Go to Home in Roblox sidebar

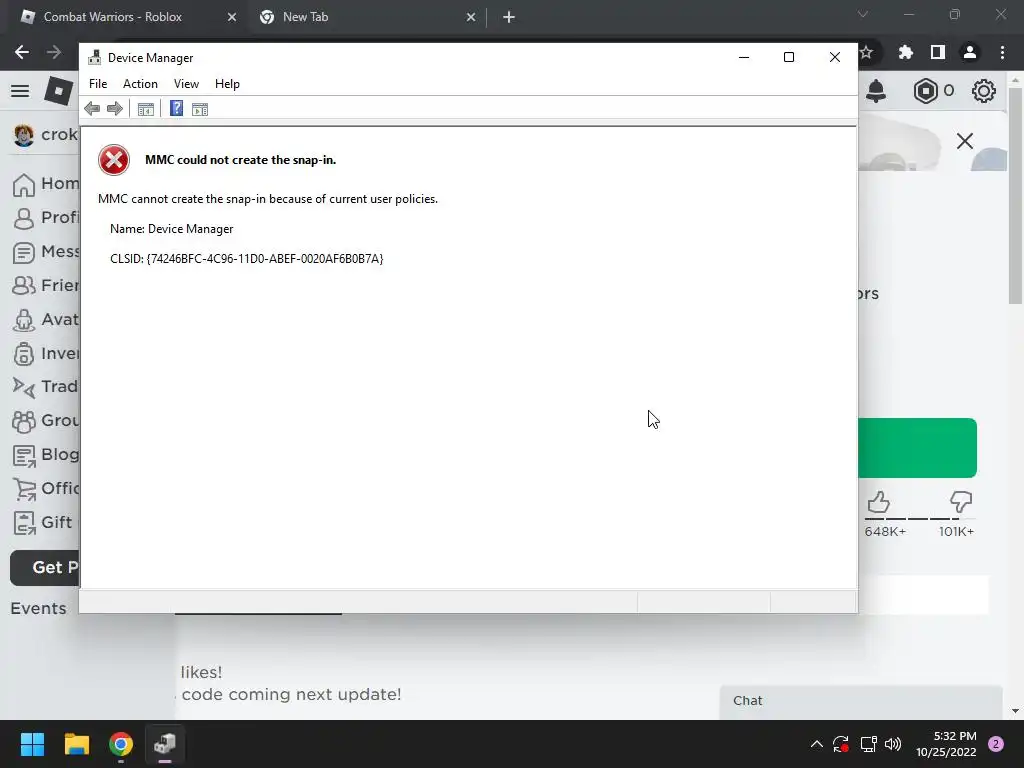click(46, 184)
